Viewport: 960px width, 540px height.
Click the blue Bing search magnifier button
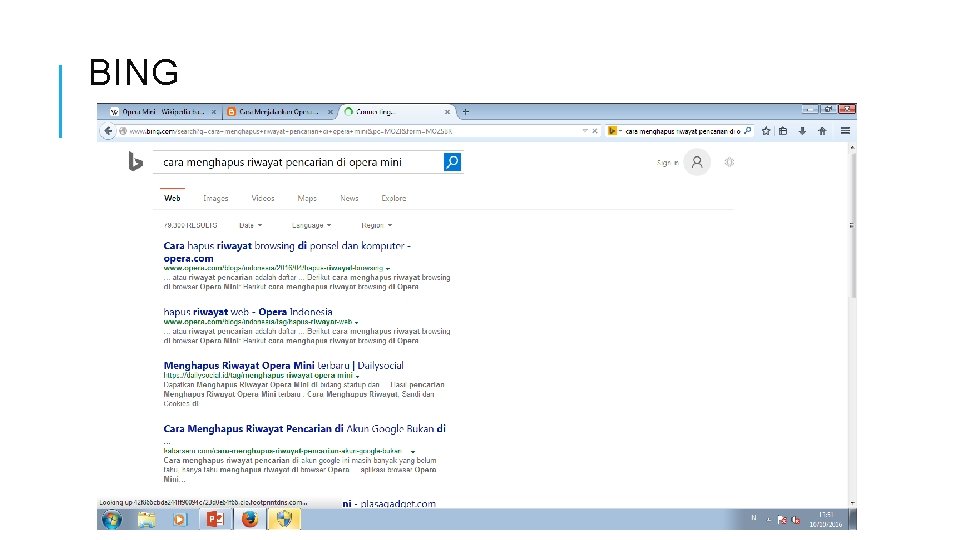[x=452, y=162]
